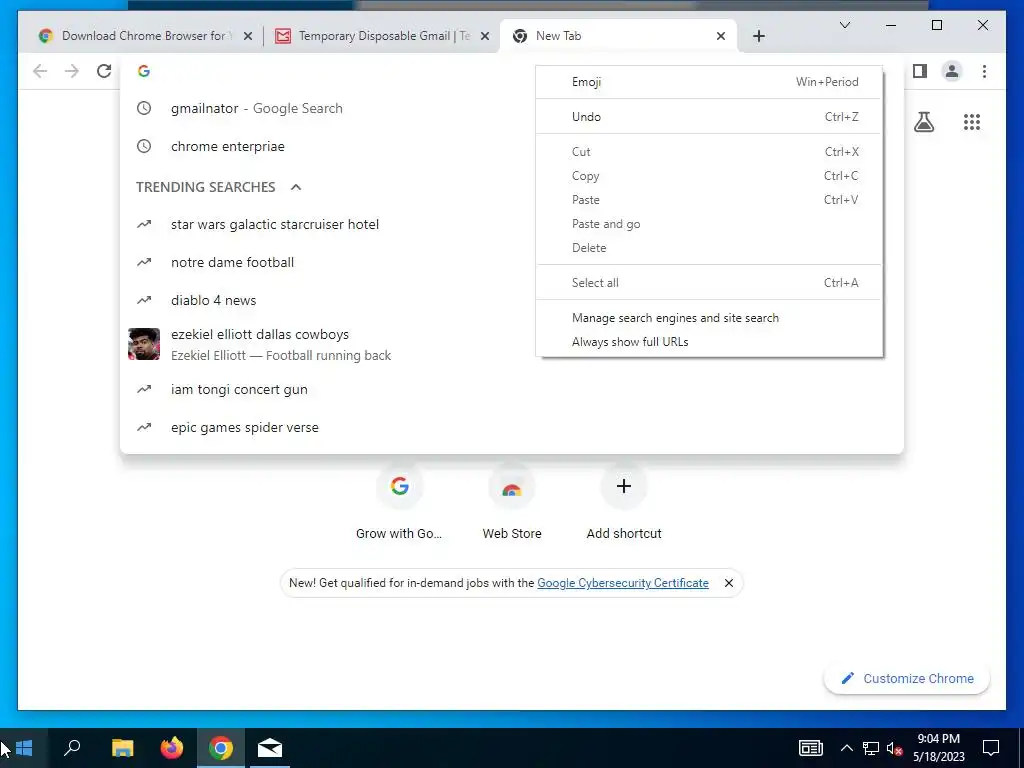Image resolution: width=1024 pixels, height=768 pixels.
Task: Open the Google apps grid icon
Action: coord(972,122)
